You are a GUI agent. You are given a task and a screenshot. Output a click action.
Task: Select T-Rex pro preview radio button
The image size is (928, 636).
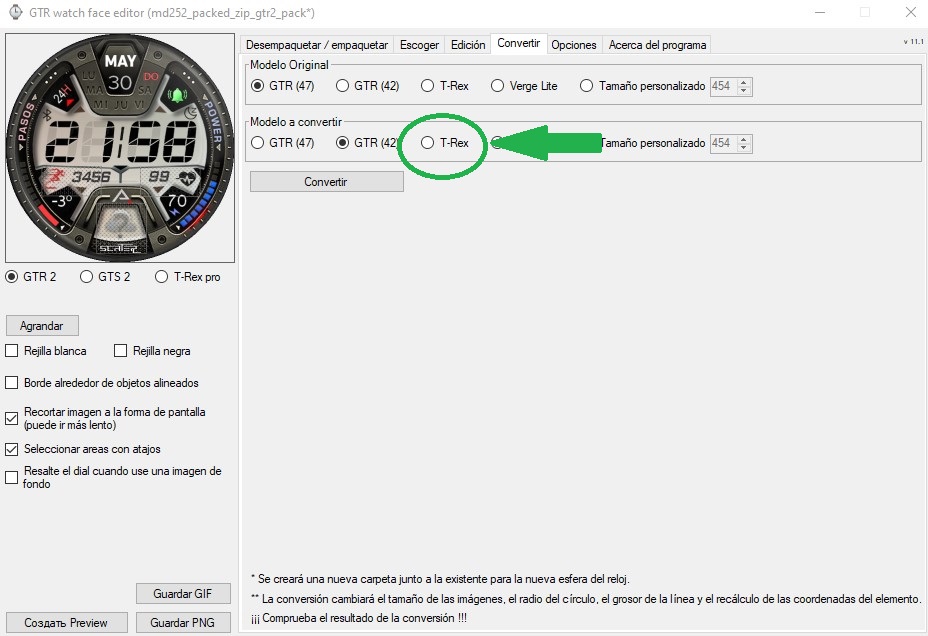[x=162, y=277]
